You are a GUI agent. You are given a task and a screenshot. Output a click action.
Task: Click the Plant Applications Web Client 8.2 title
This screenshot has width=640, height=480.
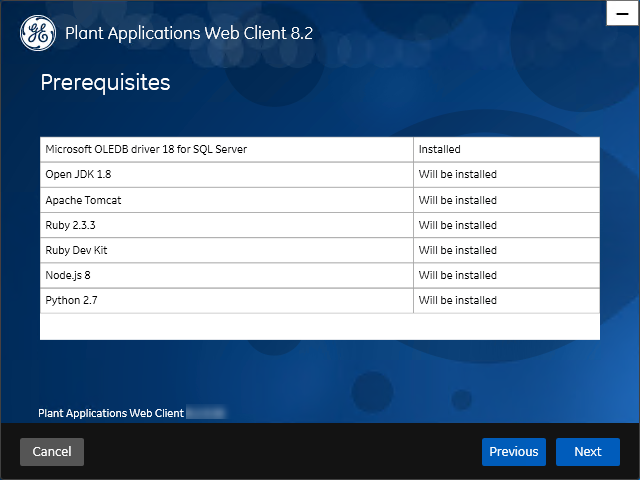[x=189, y=33]
